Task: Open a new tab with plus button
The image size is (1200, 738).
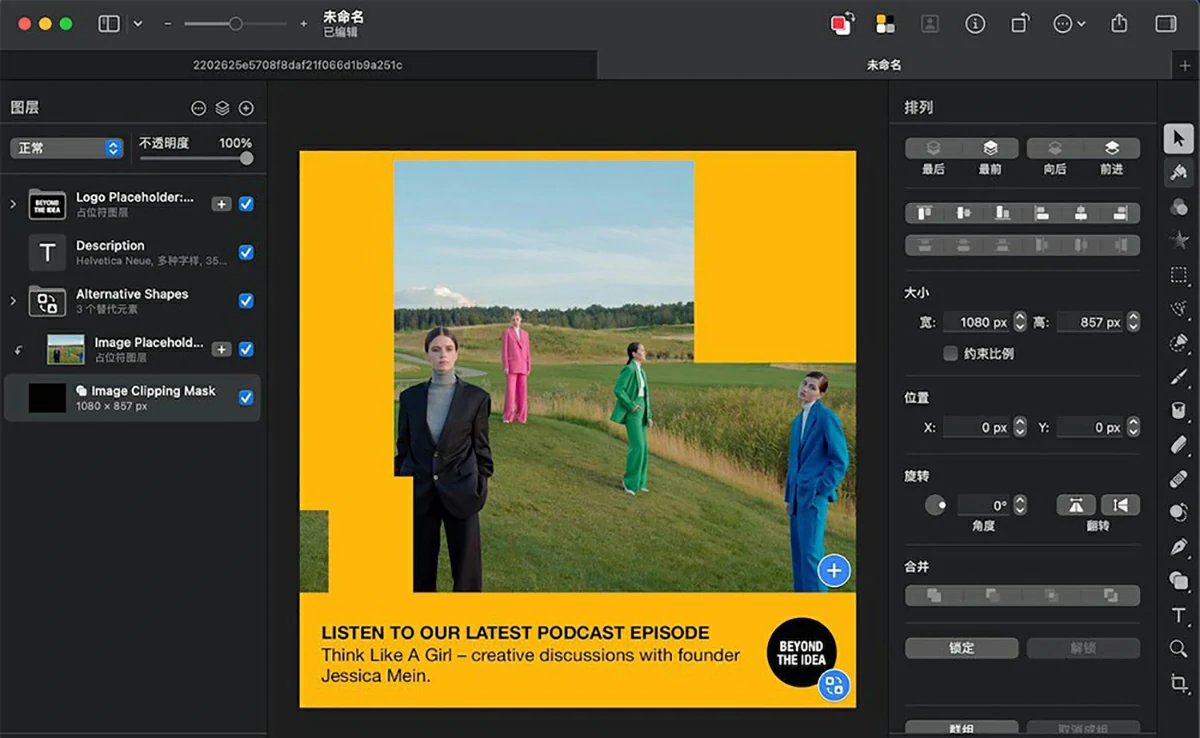Action: [x=1186, y=65]
